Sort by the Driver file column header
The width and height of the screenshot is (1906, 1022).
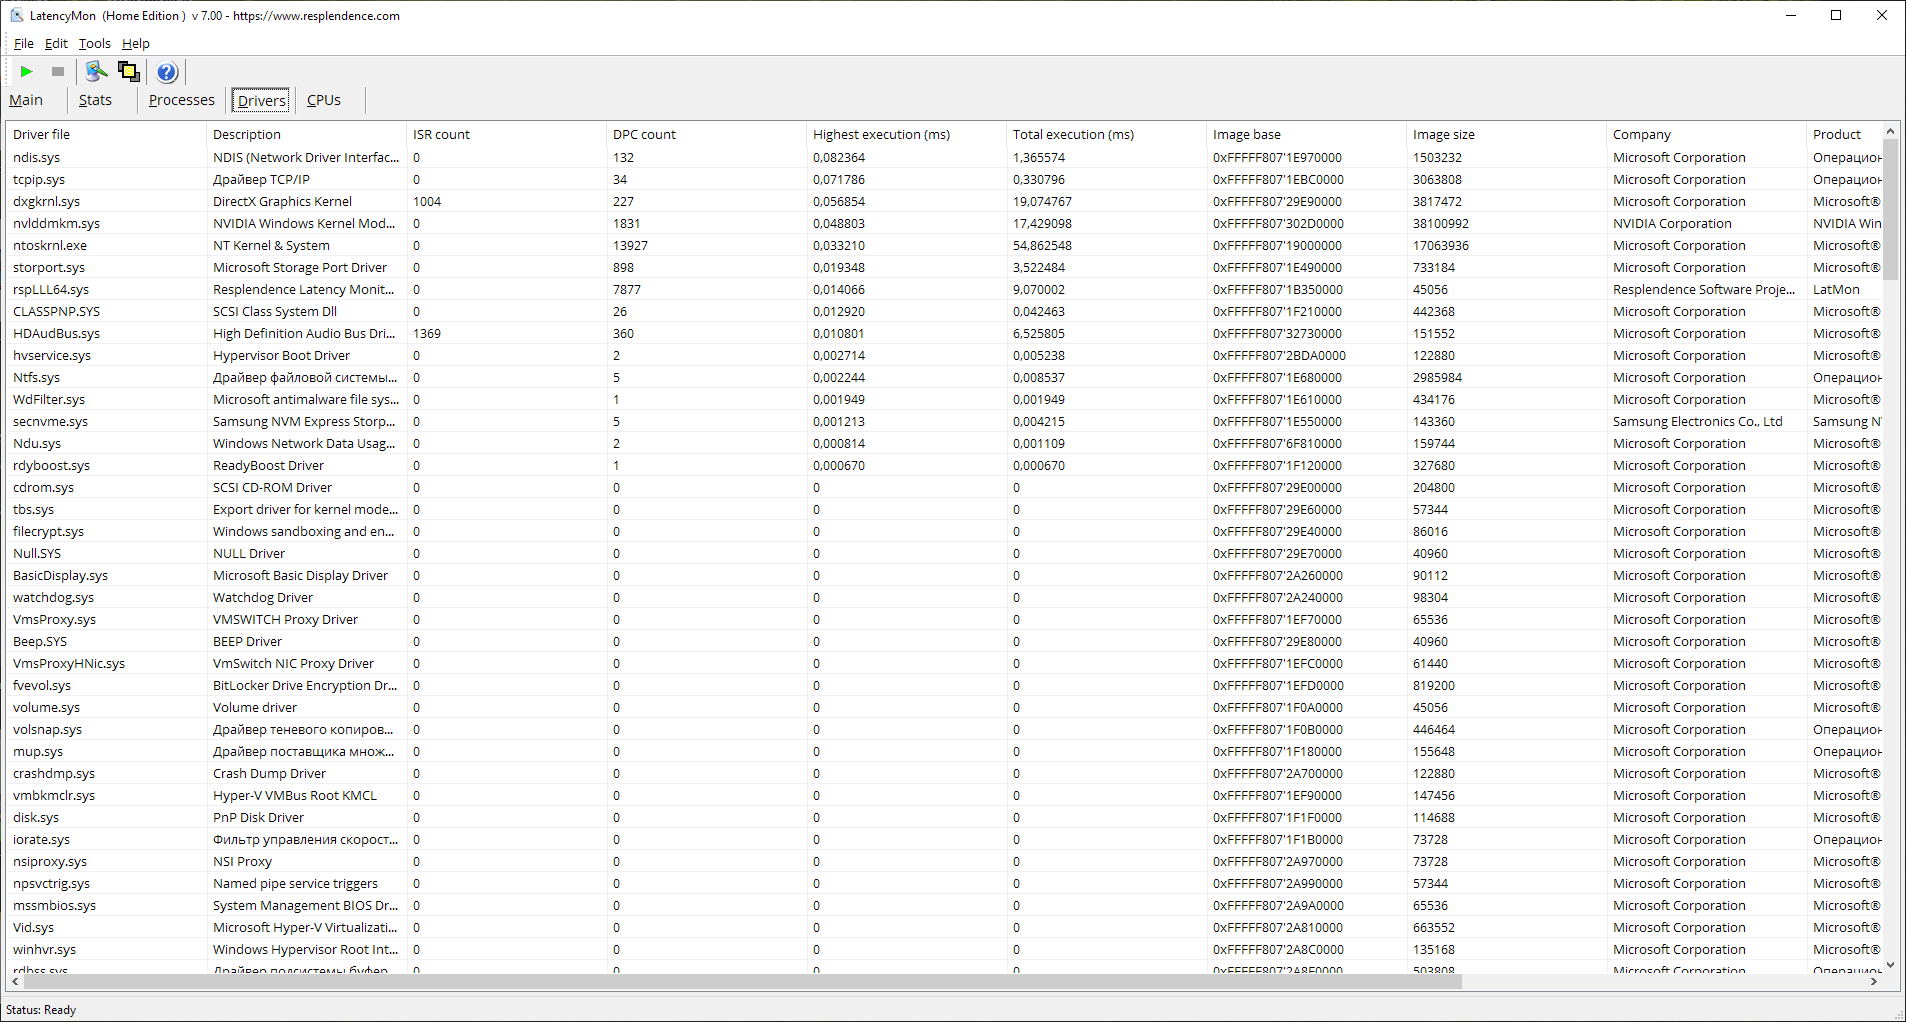click(x=106, y=134)
